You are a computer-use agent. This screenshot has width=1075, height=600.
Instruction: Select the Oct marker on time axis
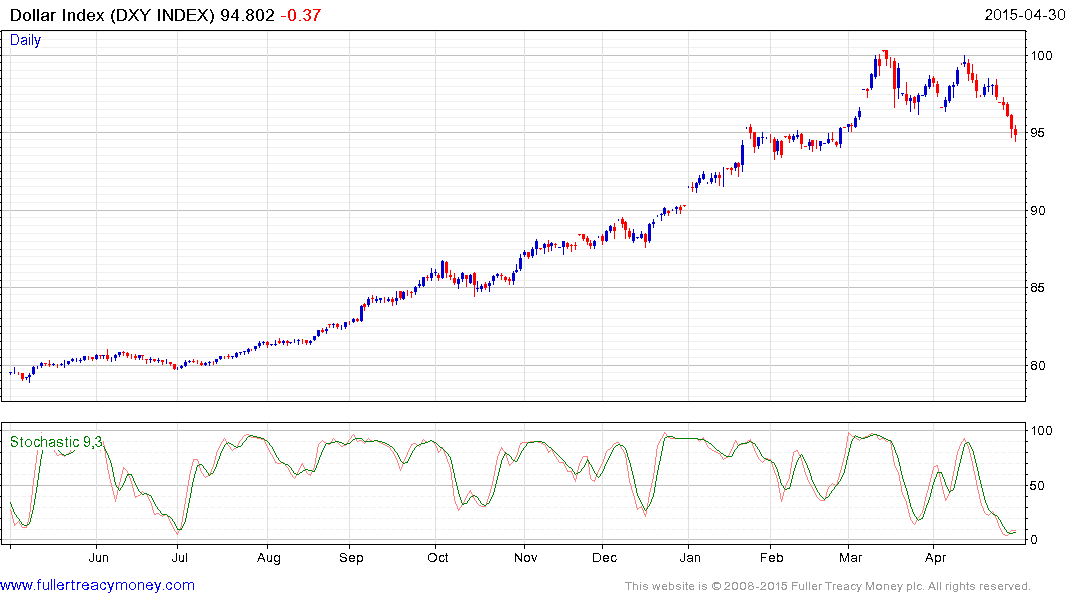point(437,557)
